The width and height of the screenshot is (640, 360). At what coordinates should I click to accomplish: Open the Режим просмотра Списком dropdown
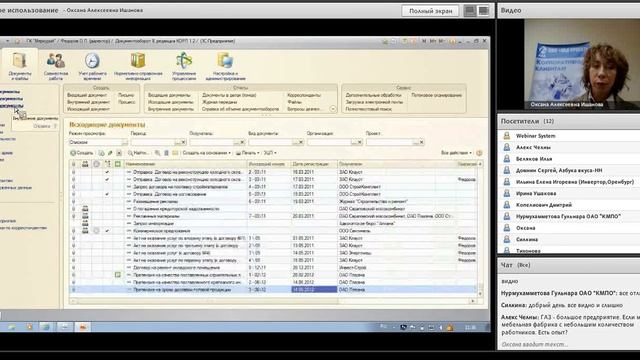coord(124,142)
